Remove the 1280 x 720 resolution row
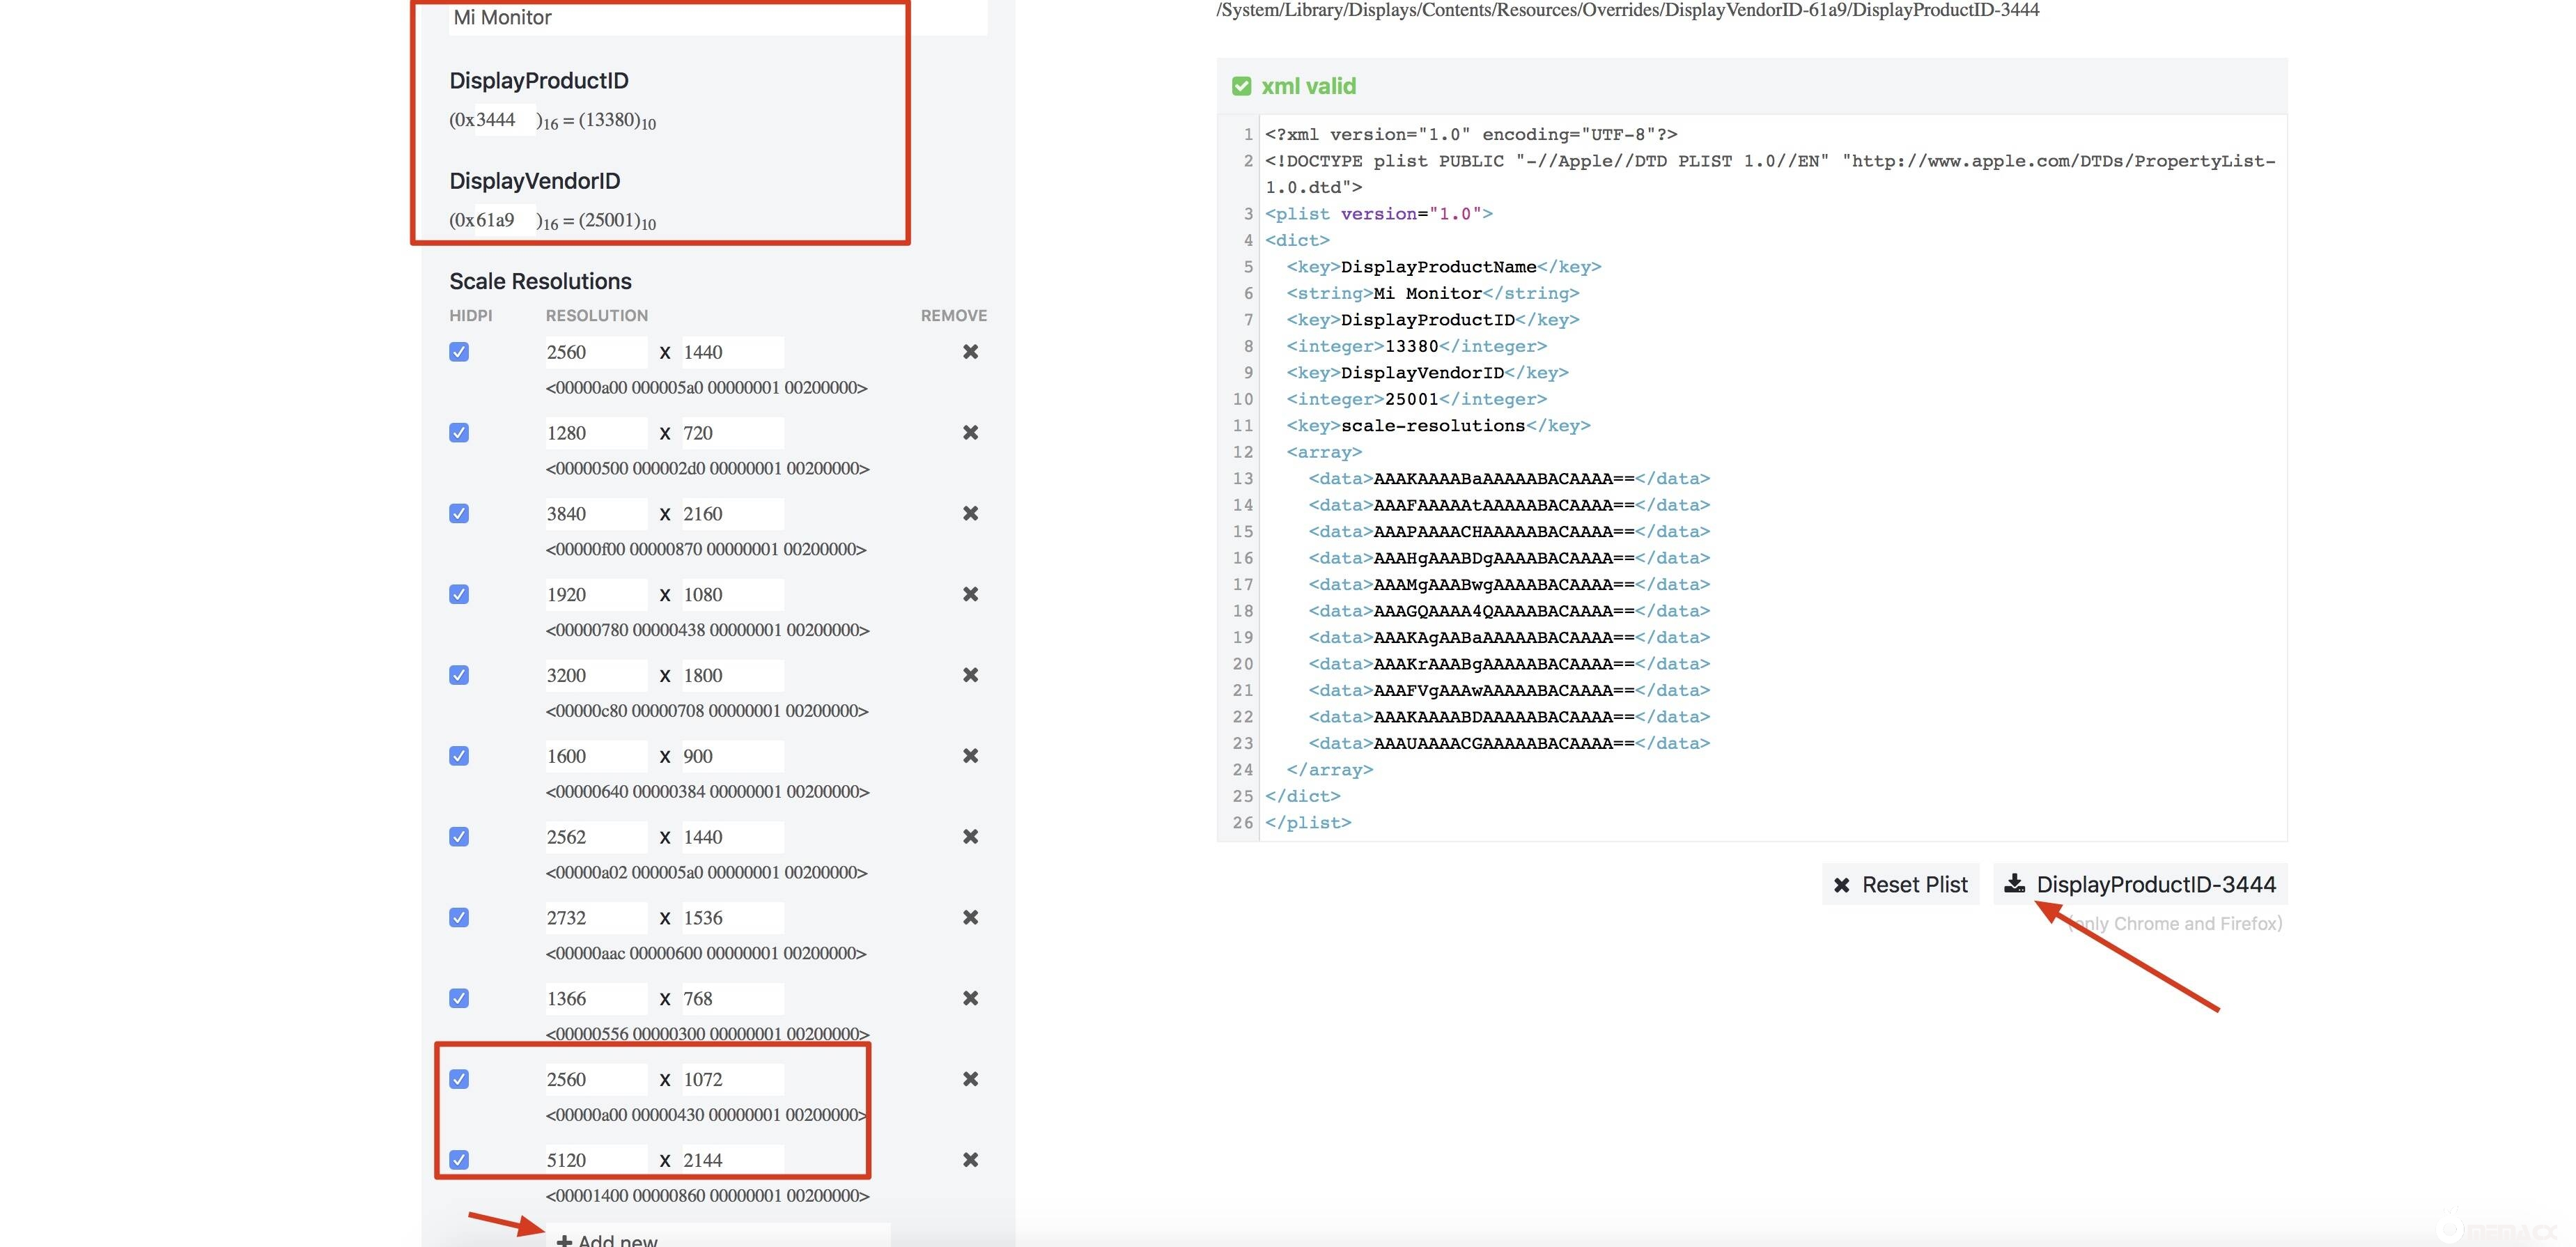 (969, 433)
